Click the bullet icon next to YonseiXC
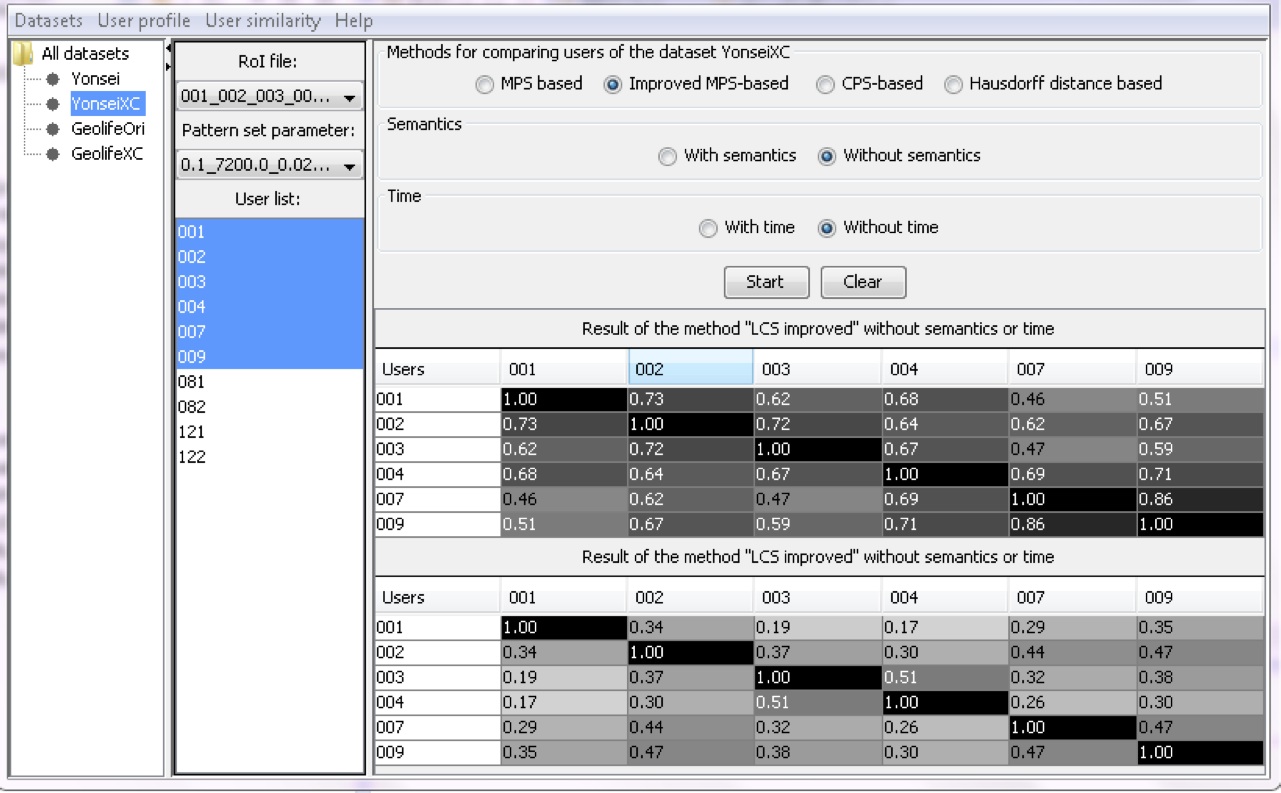 tap(52, 104)
